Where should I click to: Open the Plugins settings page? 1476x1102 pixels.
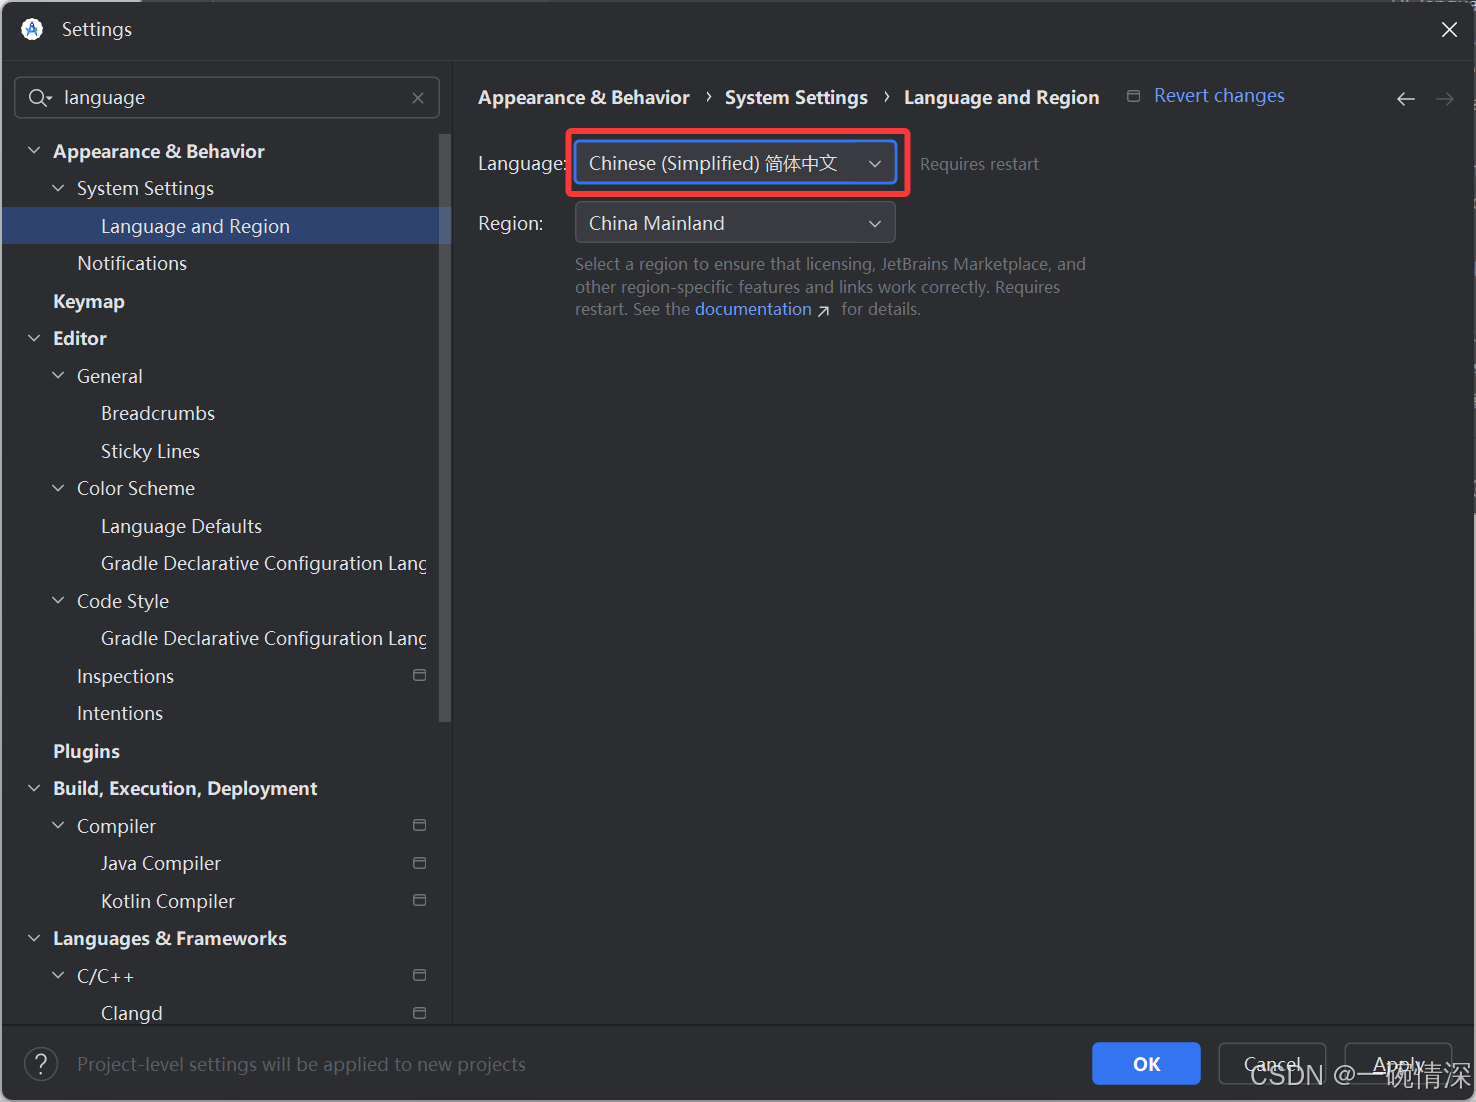click(86, 751)
